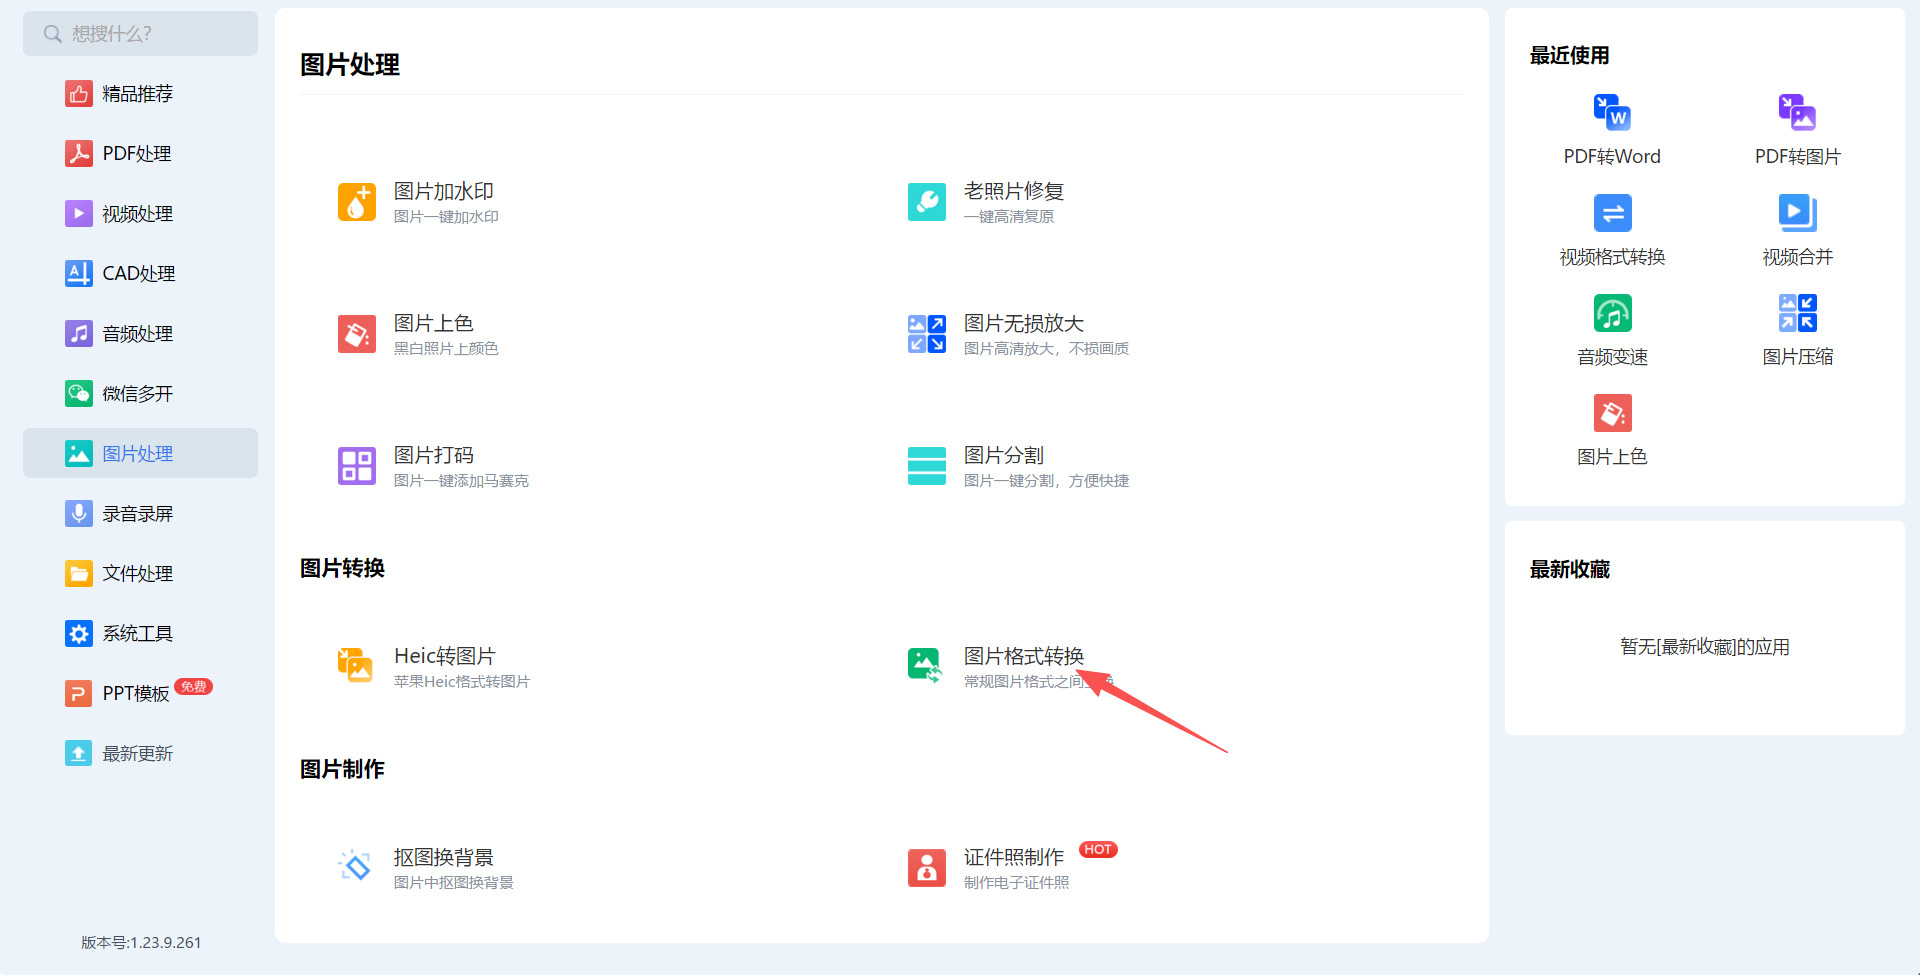The image size is (1920, 975).
Task: Click the 图片格式转换 green icon
Action: point(926,665)
